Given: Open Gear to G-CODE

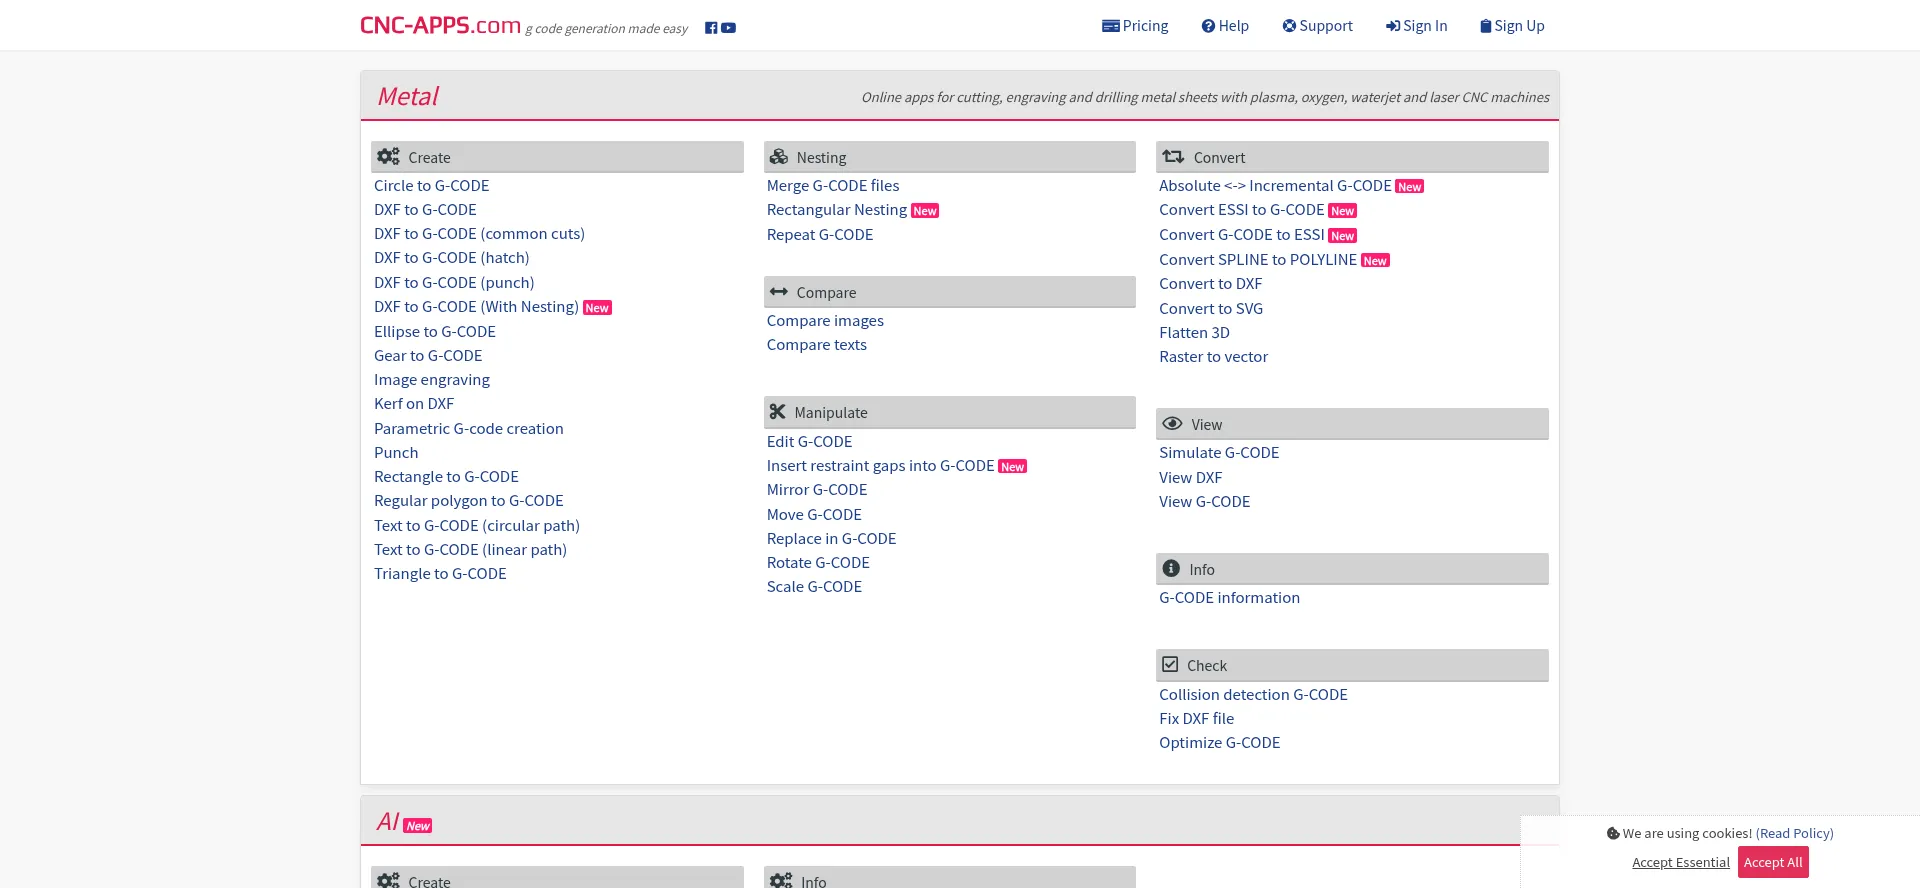Looking at the screenshot, I should (428, 355).
